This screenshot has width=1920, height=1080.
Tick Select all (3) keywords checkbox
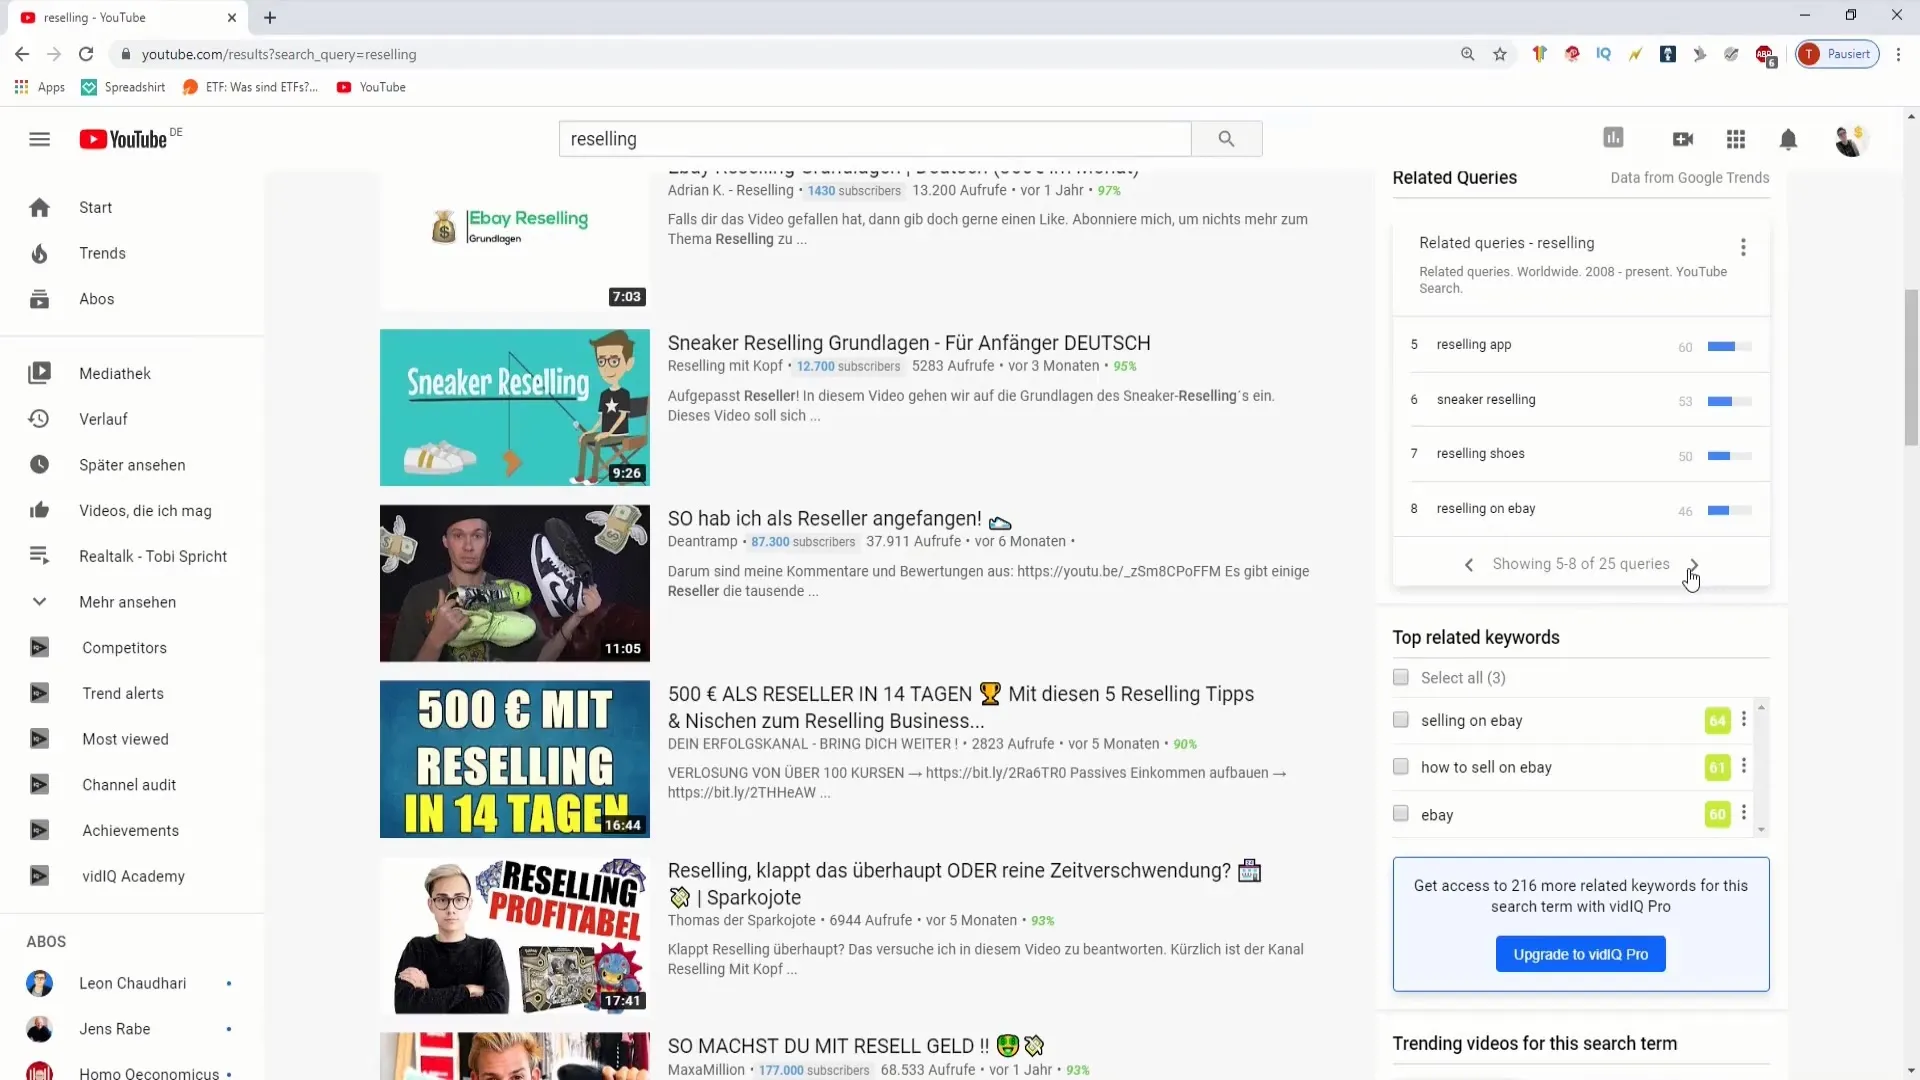tap(1400, 677)
